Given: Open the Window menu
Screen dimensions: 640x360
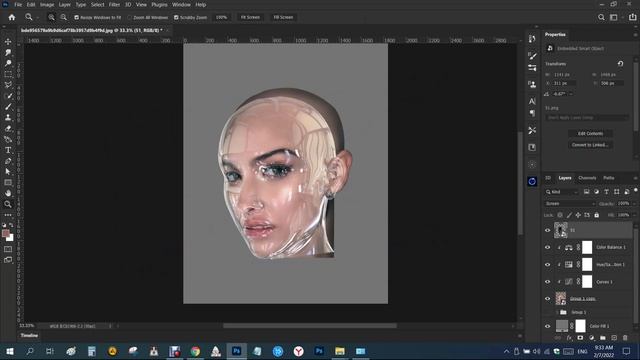Looking at the screenshot, I should tap(181, 4).
